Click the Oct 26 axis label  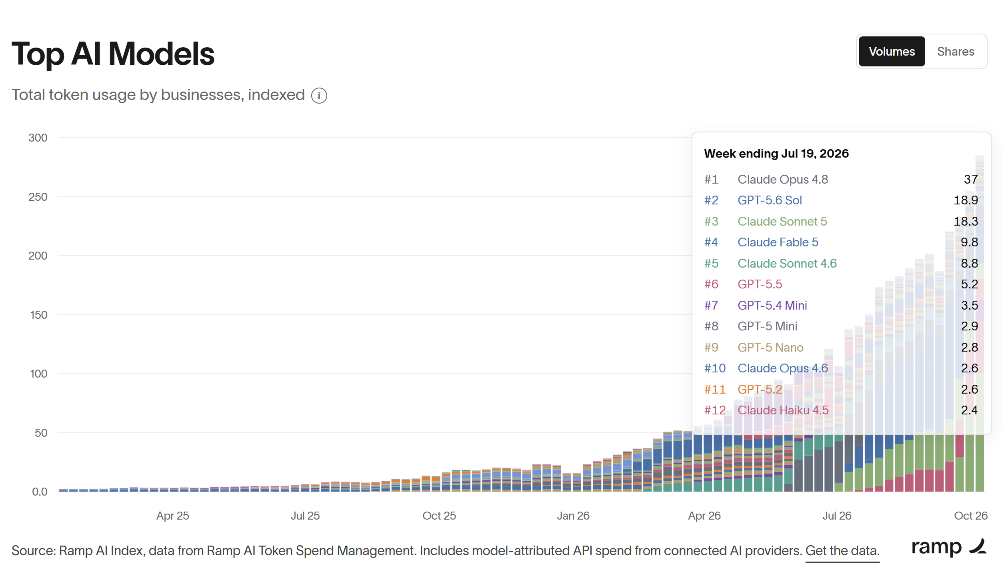click(971, 516)
